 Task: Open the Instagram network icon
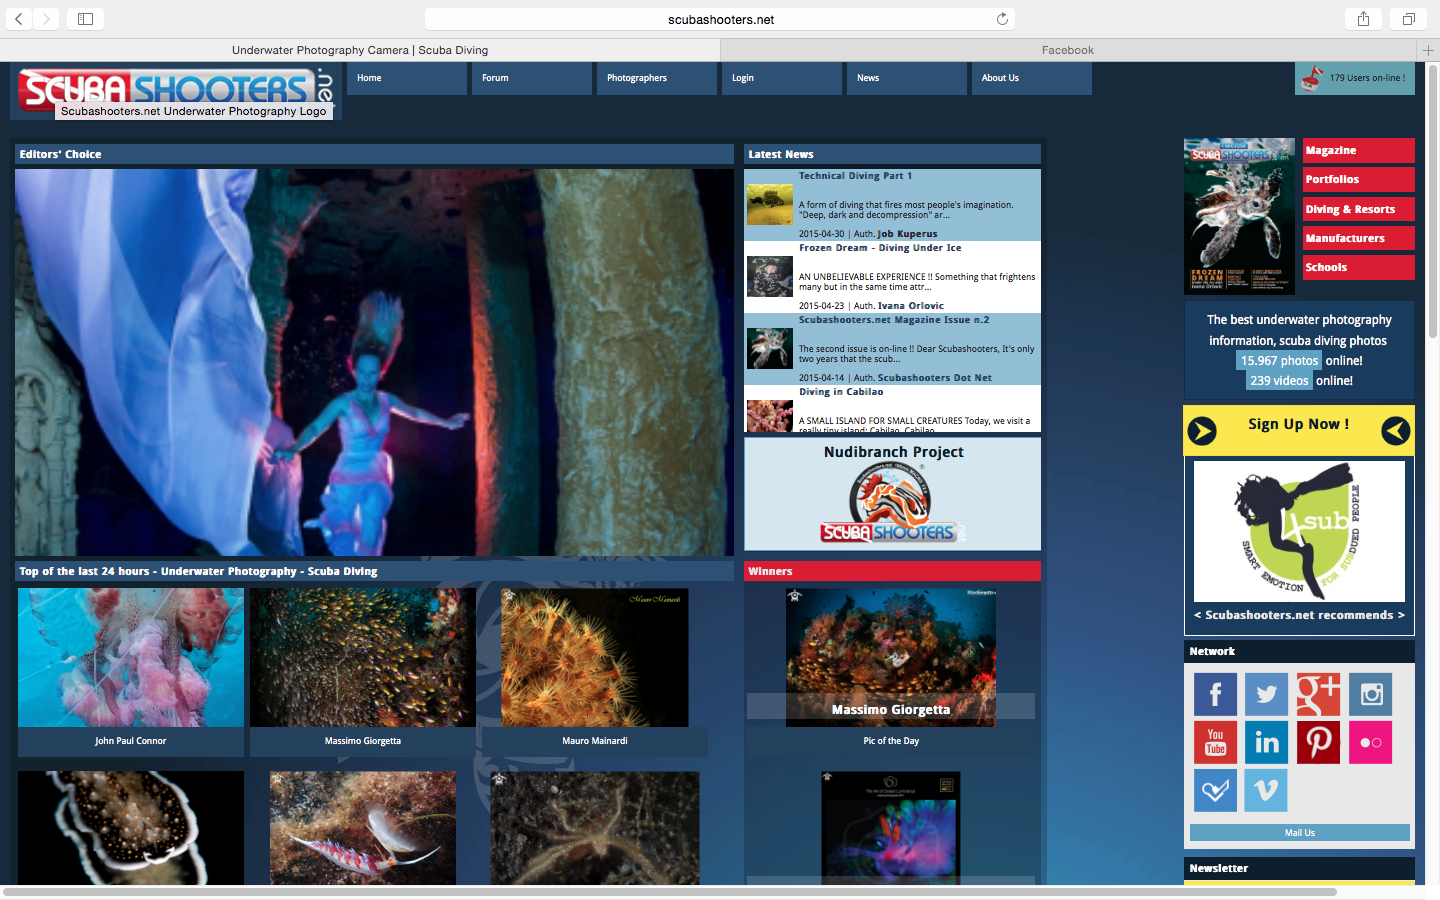point(1370,694)
